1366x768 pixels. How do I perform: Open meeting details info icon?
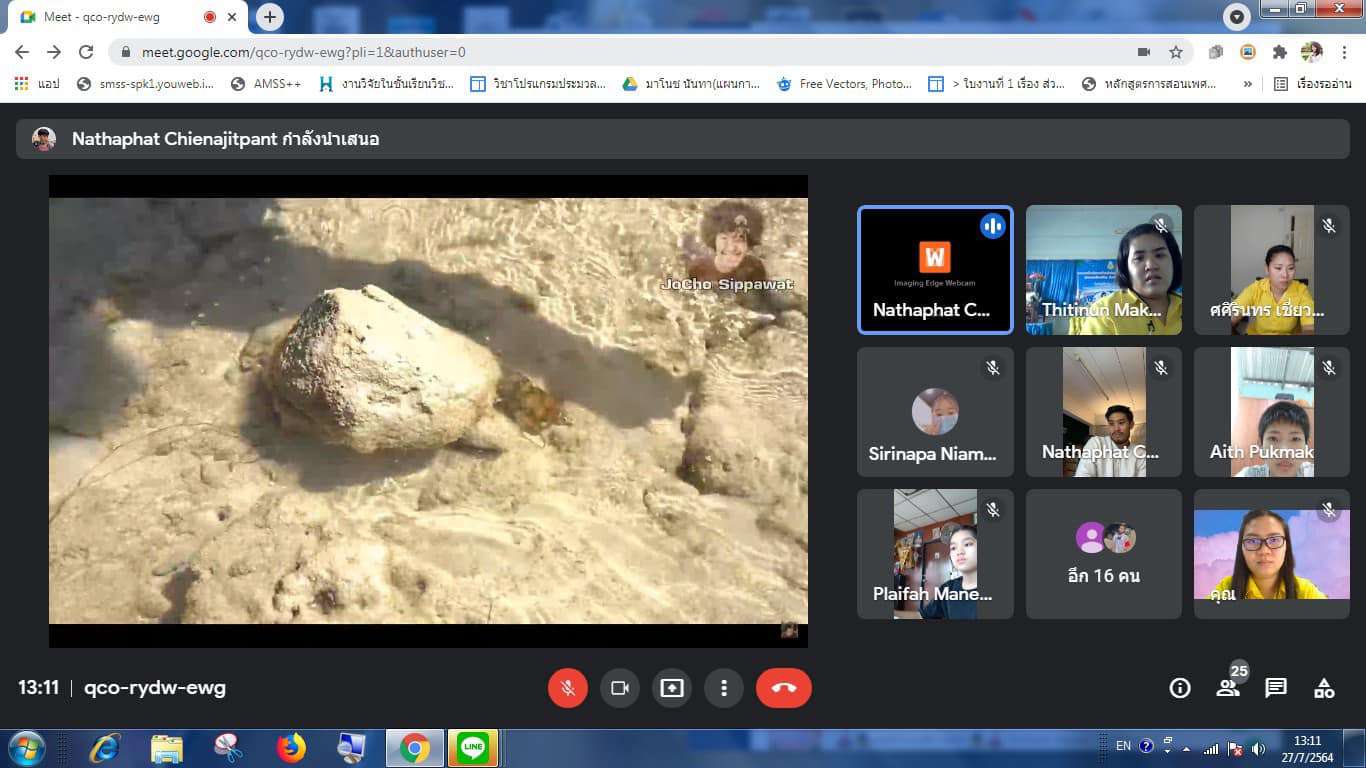(1180, 688)
